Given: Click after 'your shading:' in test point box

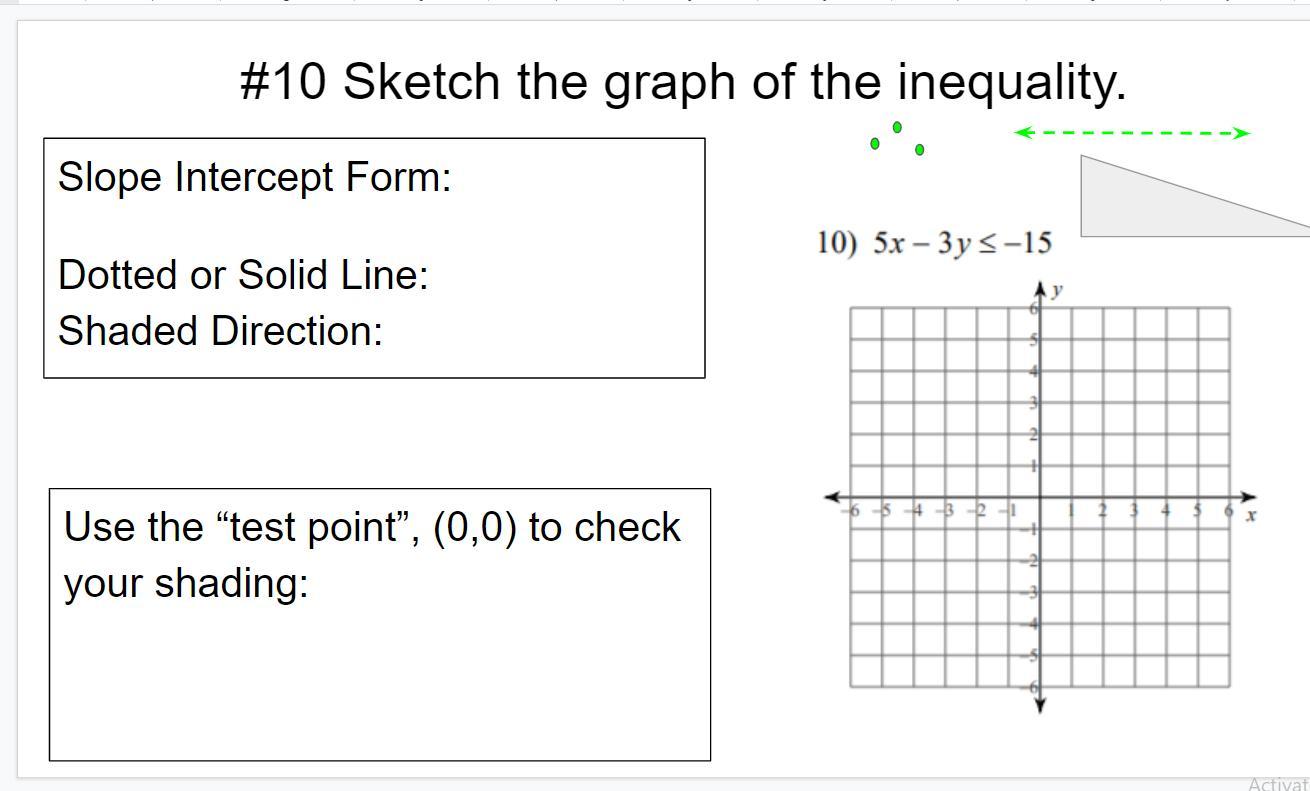Looking at the screenshot, I should [x=310, y=582].
